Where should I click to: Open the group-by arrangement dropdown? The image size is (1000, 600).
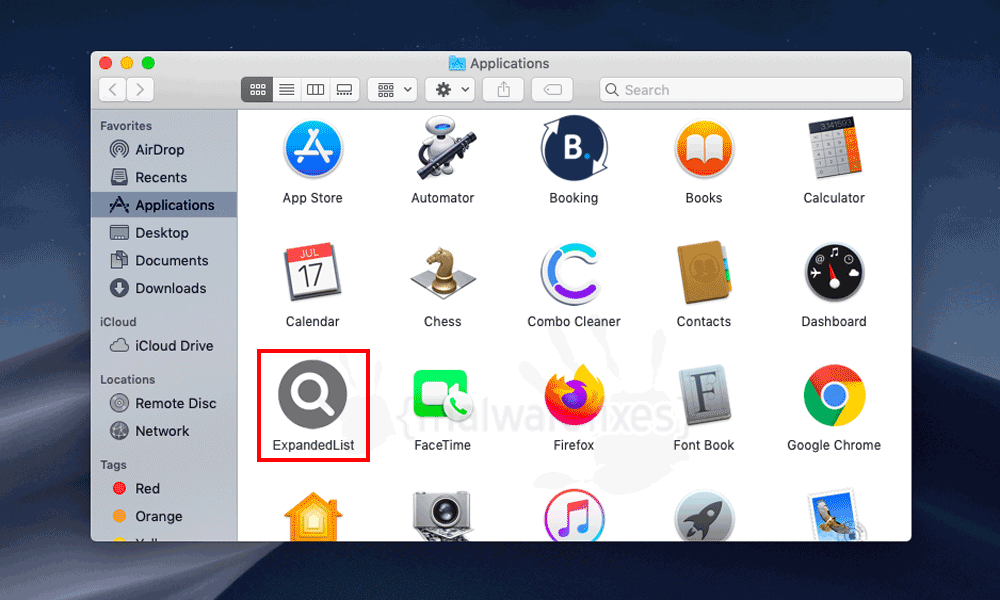tap(393, 90)
